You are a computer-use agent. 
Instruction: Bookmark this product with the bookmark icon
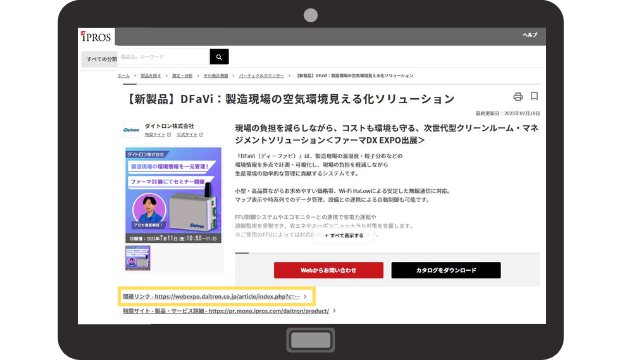point(534,96)
